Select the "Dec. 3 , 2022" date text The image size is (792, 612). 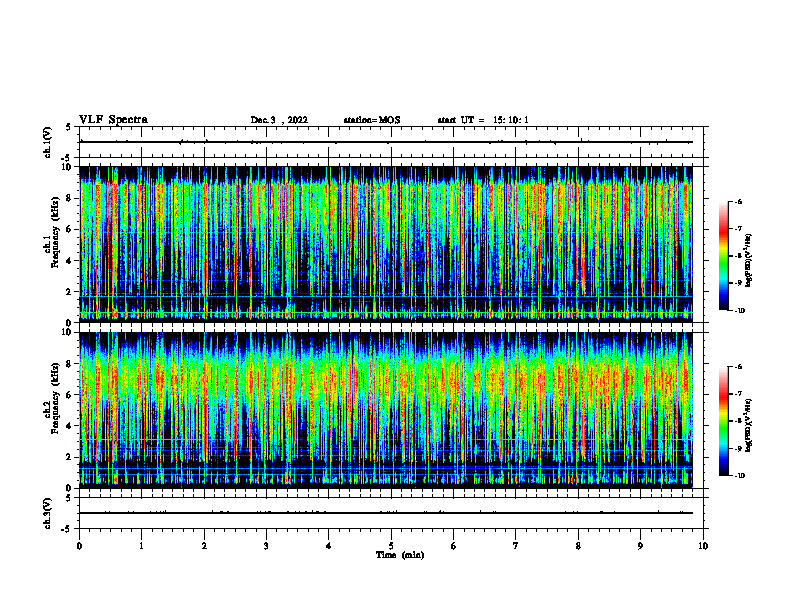coord(279,120)
